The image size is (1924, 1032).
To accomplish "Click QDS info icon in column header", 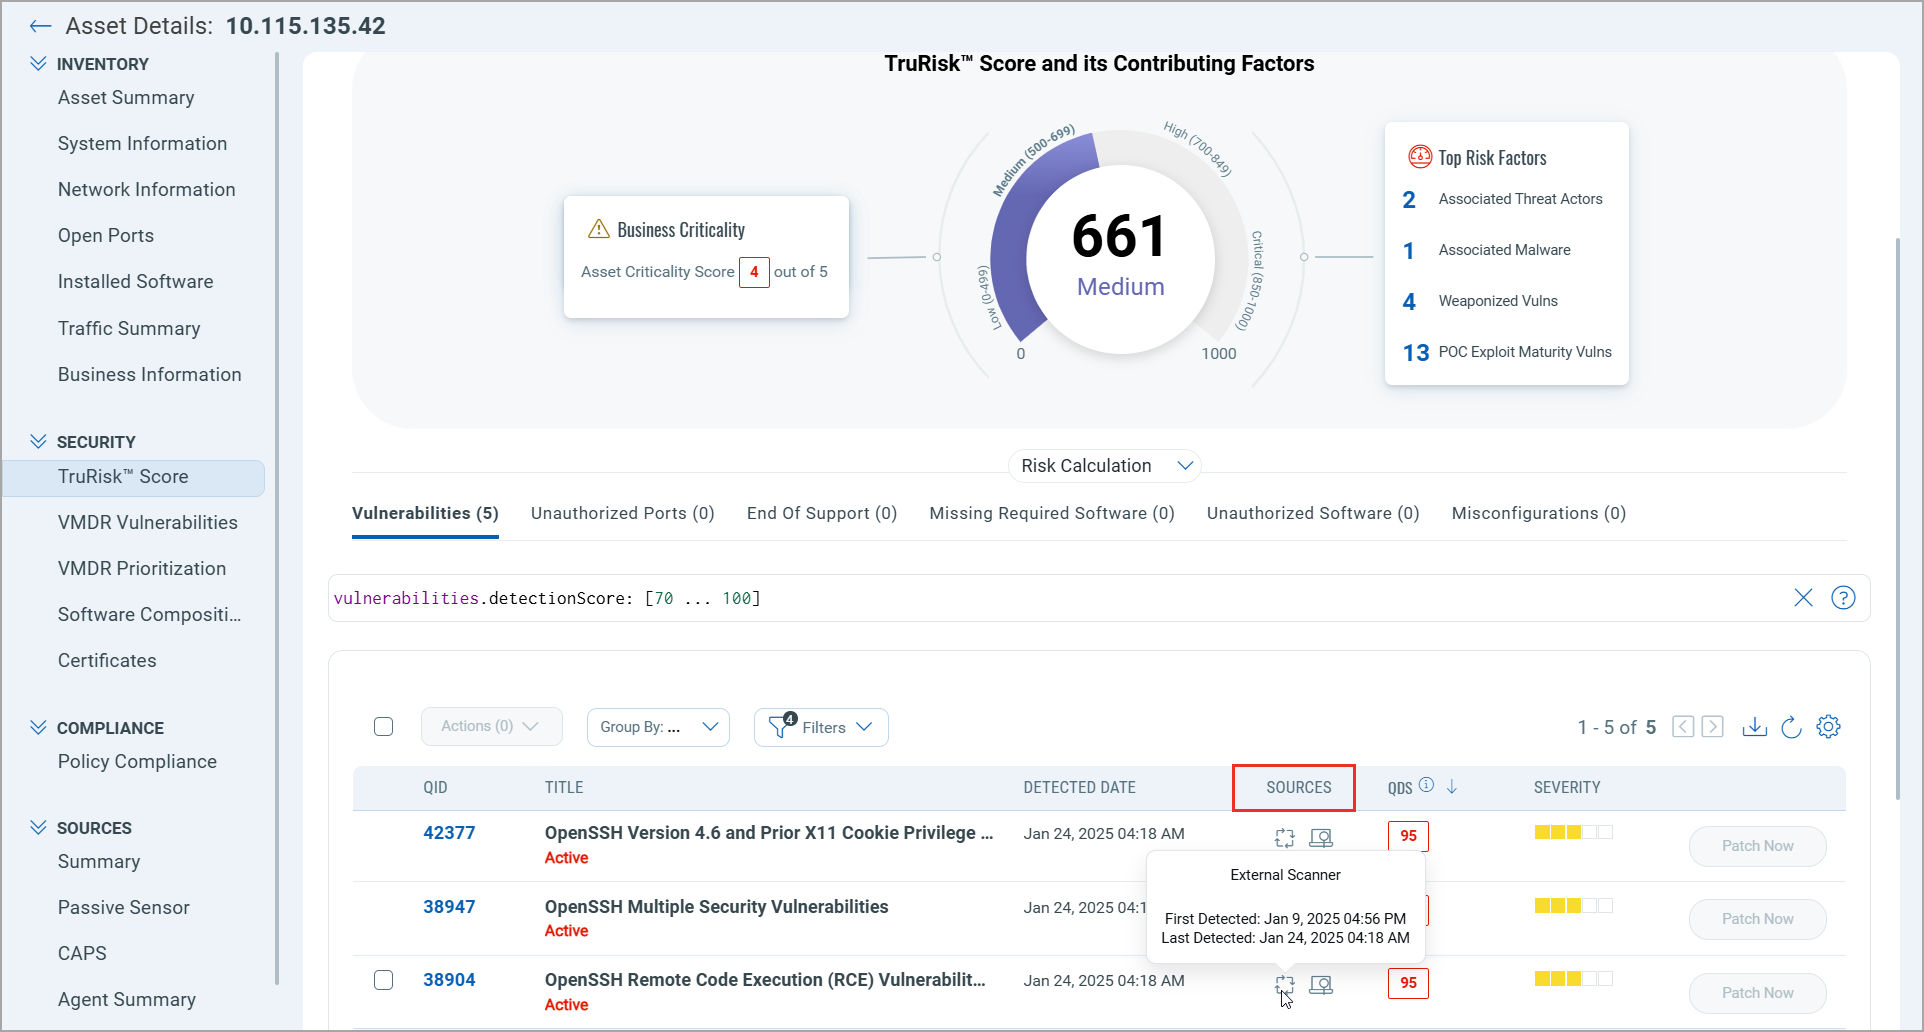I will [1426, 785].
